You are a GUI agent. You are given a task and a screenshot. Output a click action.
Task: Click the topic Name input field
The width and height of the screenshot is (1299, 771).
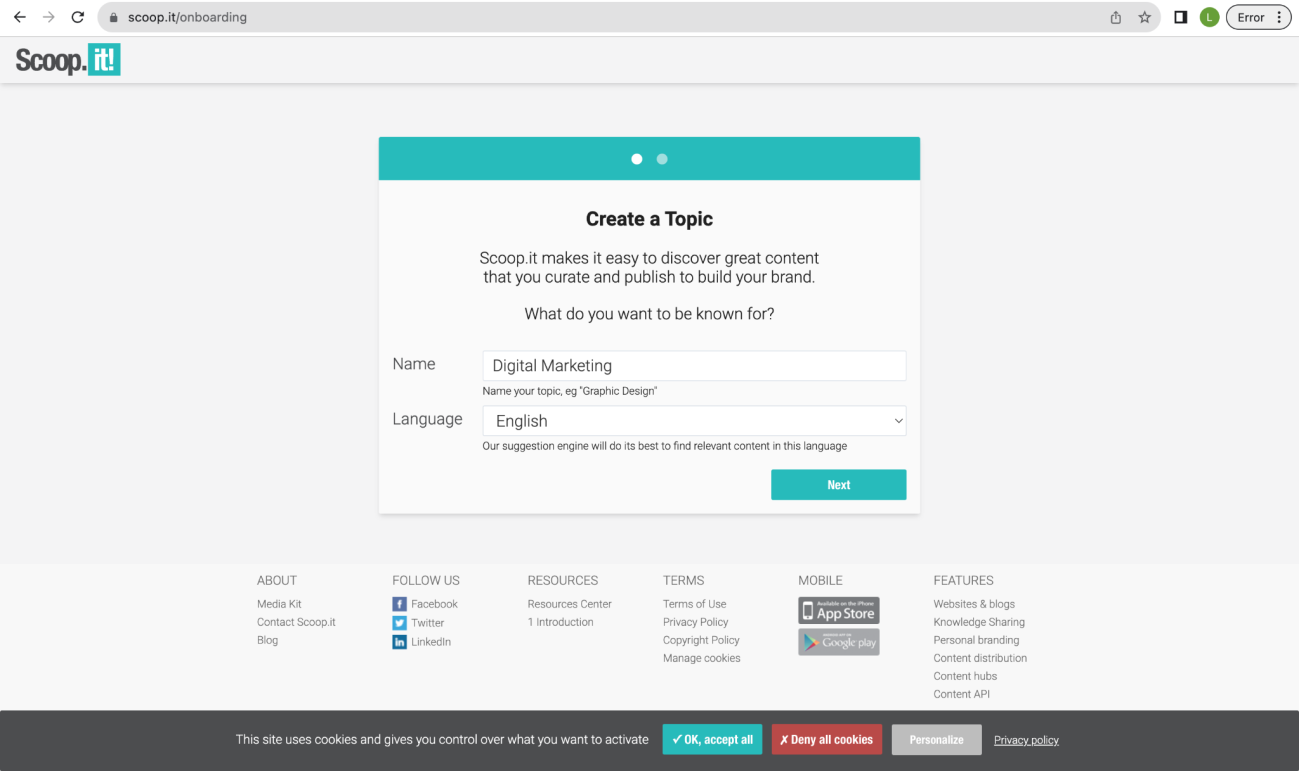coord(694,366)
